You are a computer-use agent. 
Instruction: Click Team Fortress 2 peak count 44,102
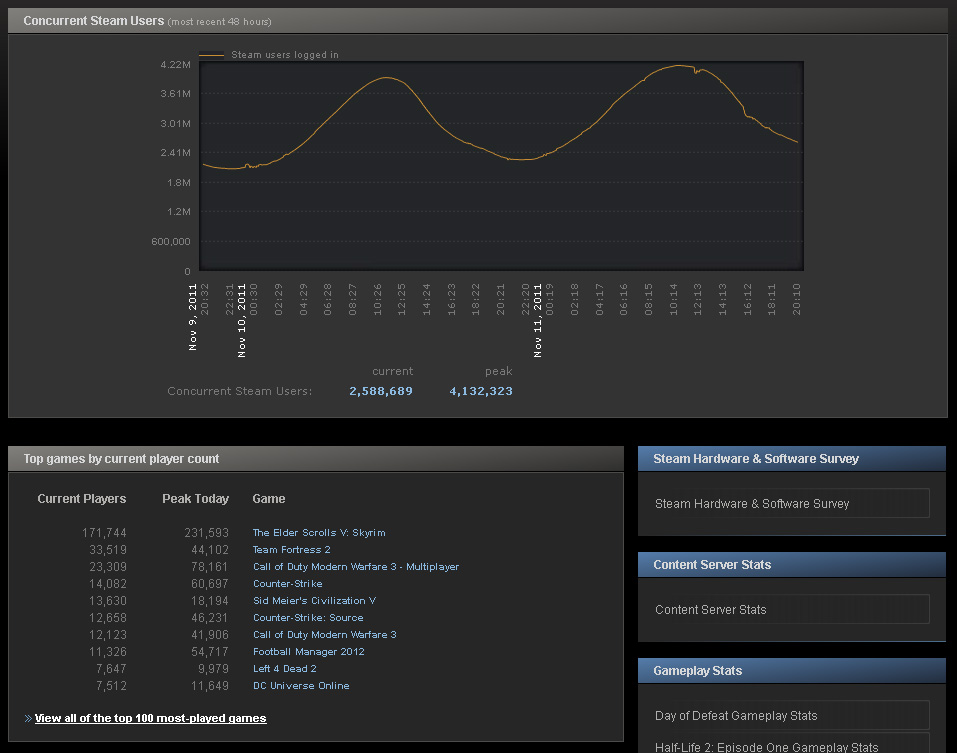[x=210, y=550]
